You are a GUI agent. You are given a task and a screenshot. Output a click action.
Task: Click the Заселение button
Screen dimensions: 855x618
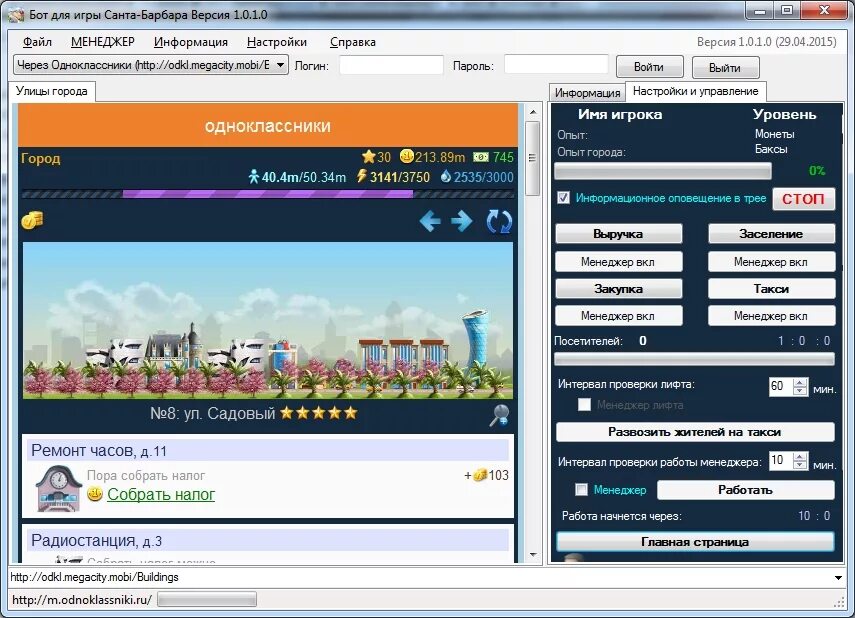tap(771, 233)
